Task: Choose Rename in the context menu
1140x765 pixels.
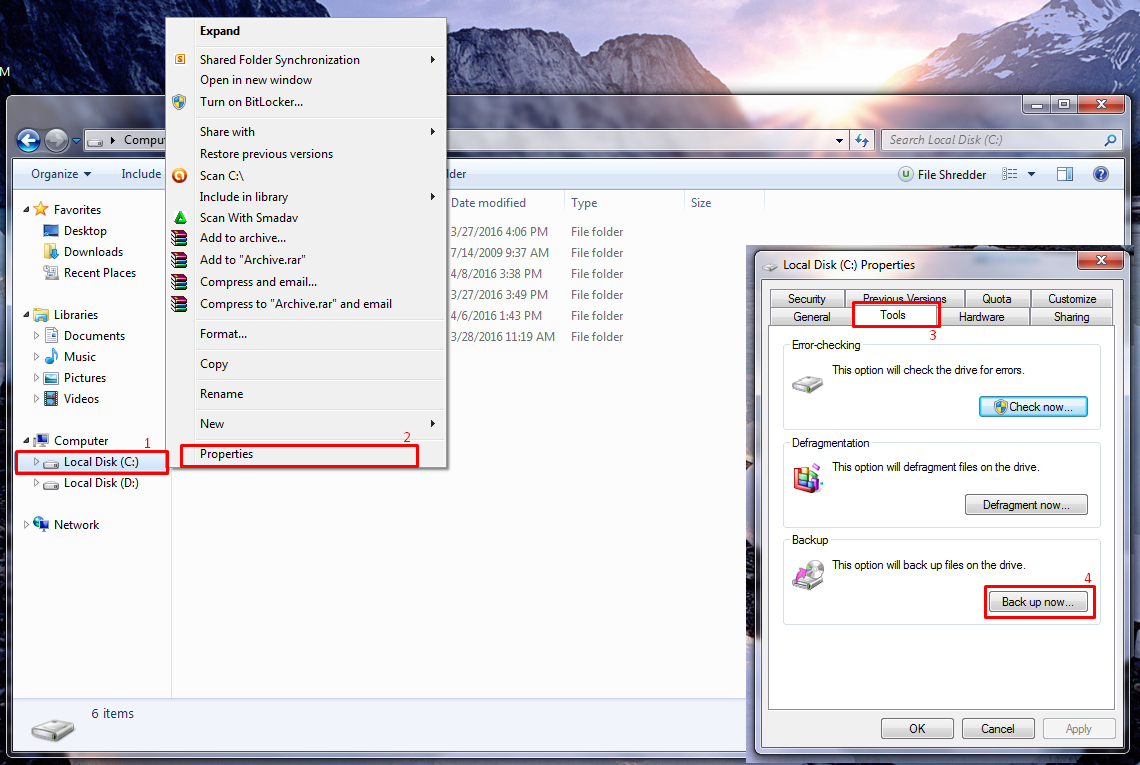Action: click(306, 393)
